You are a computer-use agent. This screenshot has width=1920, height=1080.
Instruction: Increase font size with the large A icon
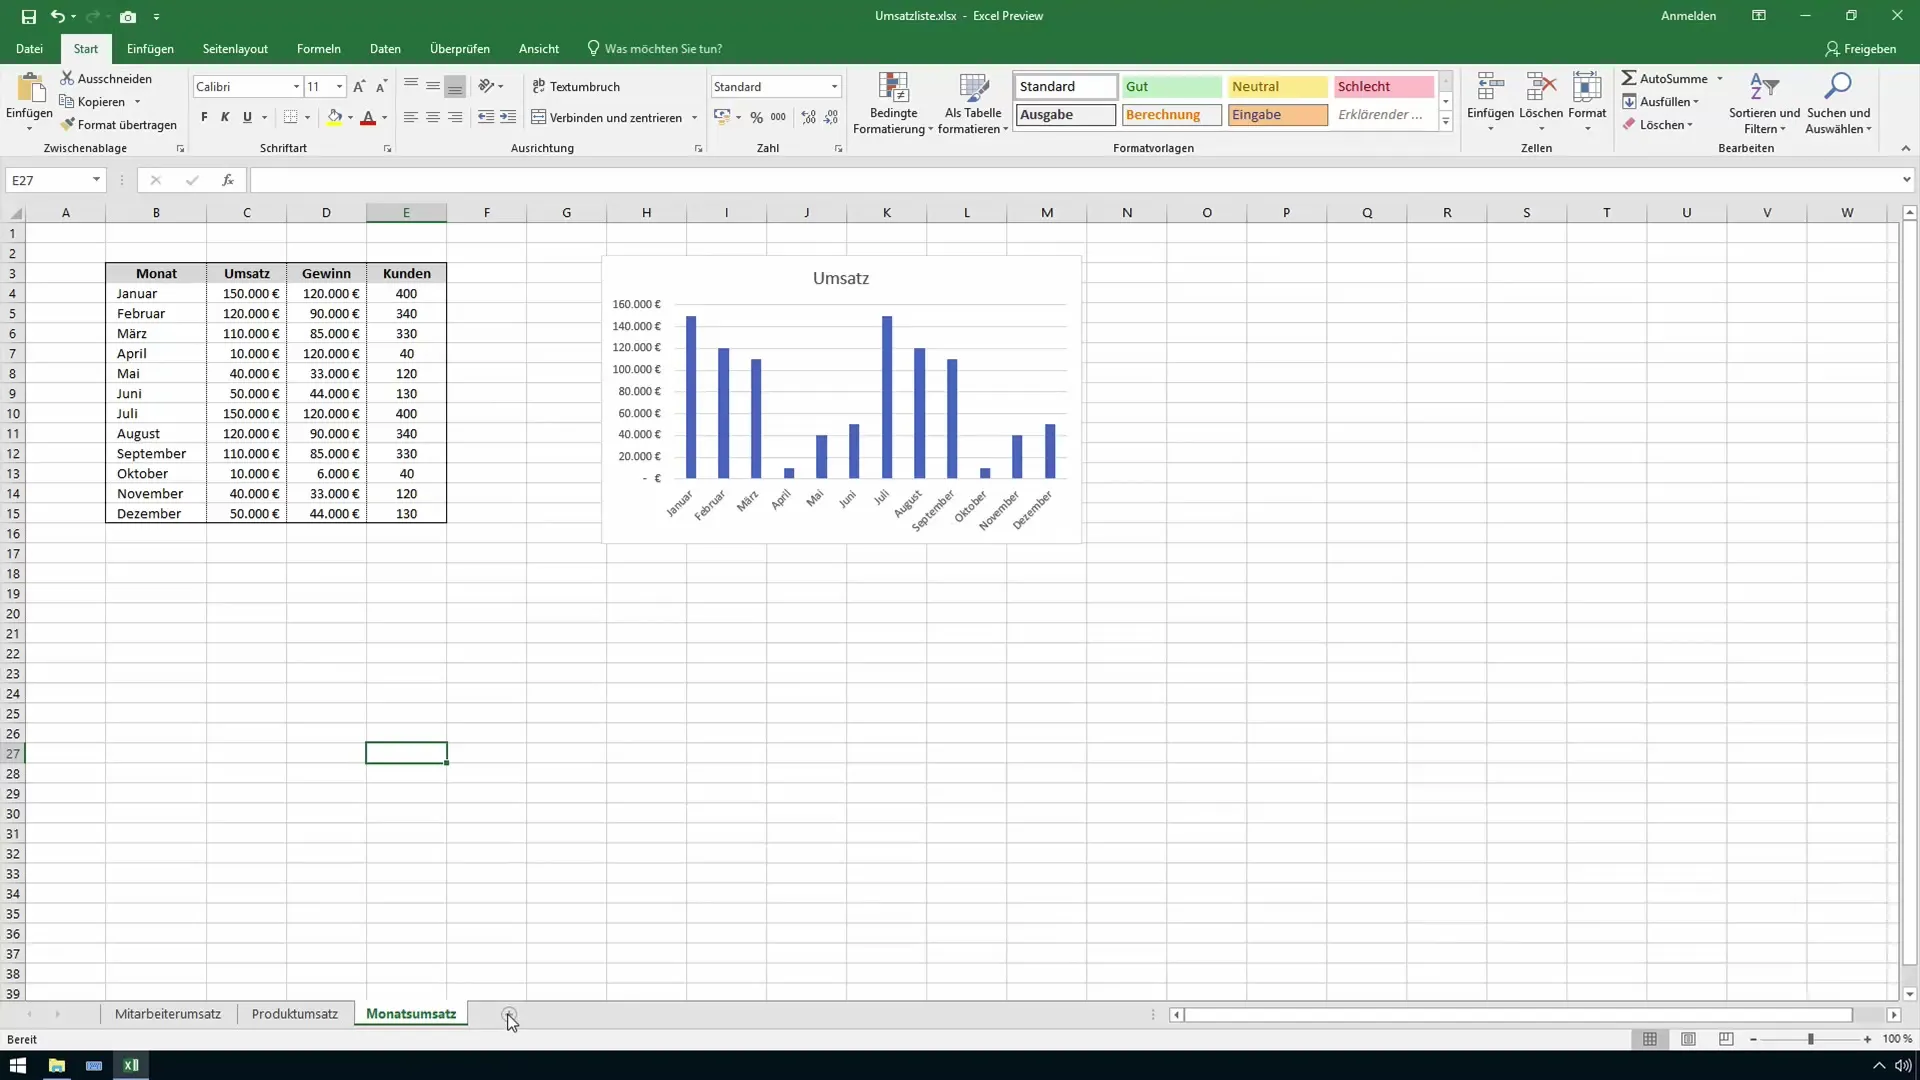click(x=359, y=87)
